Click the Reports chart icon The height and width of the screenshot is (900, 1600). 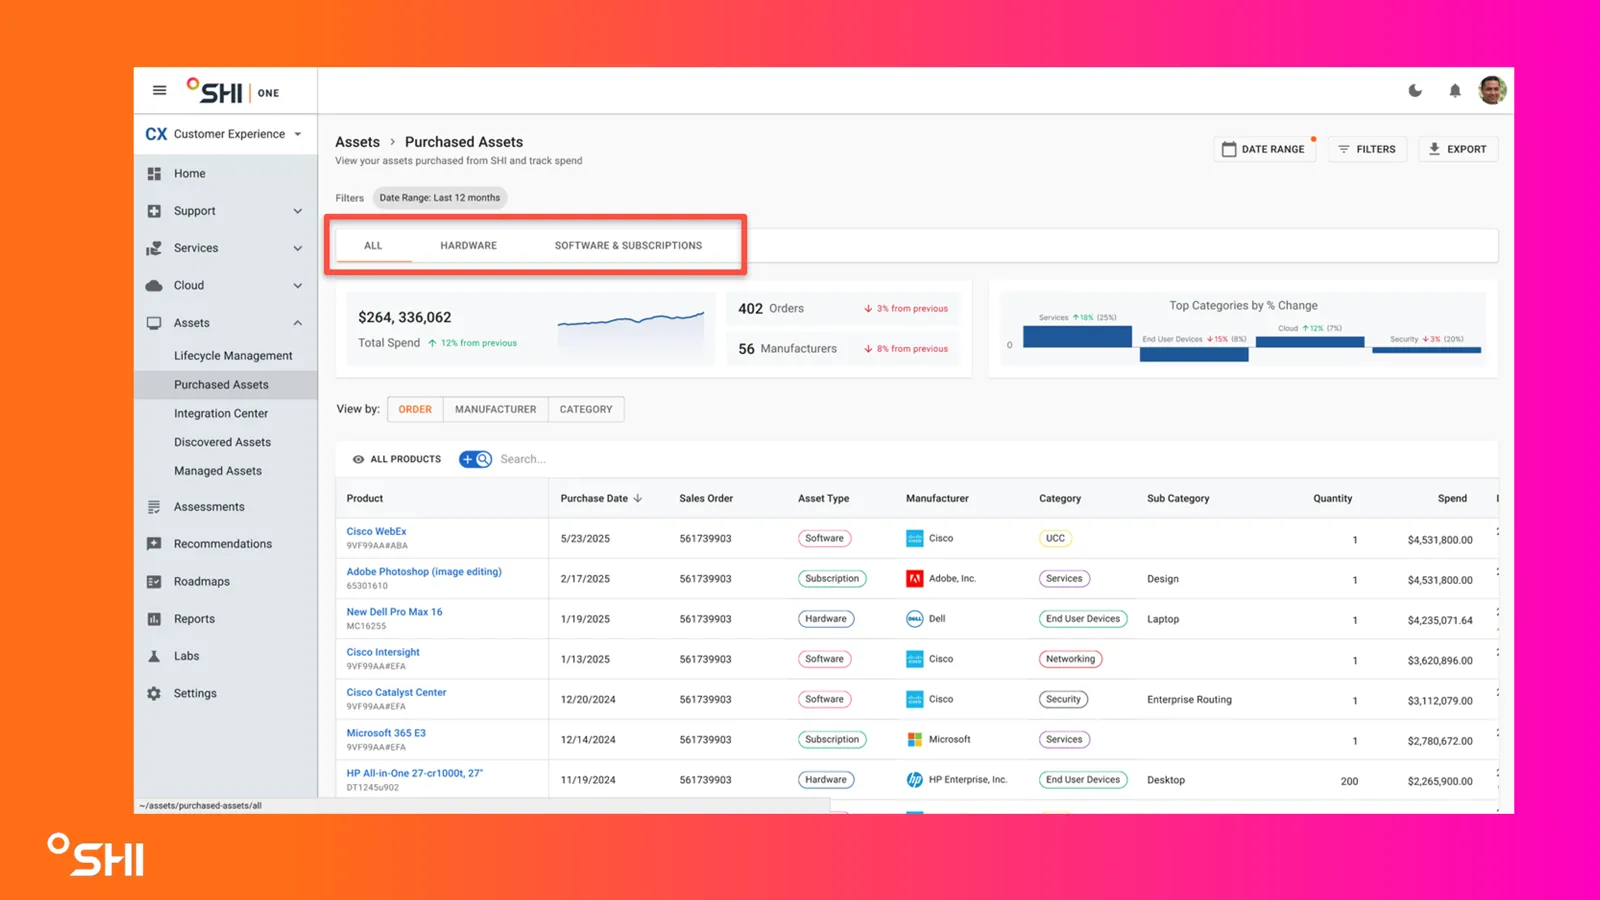coord(154,619)
